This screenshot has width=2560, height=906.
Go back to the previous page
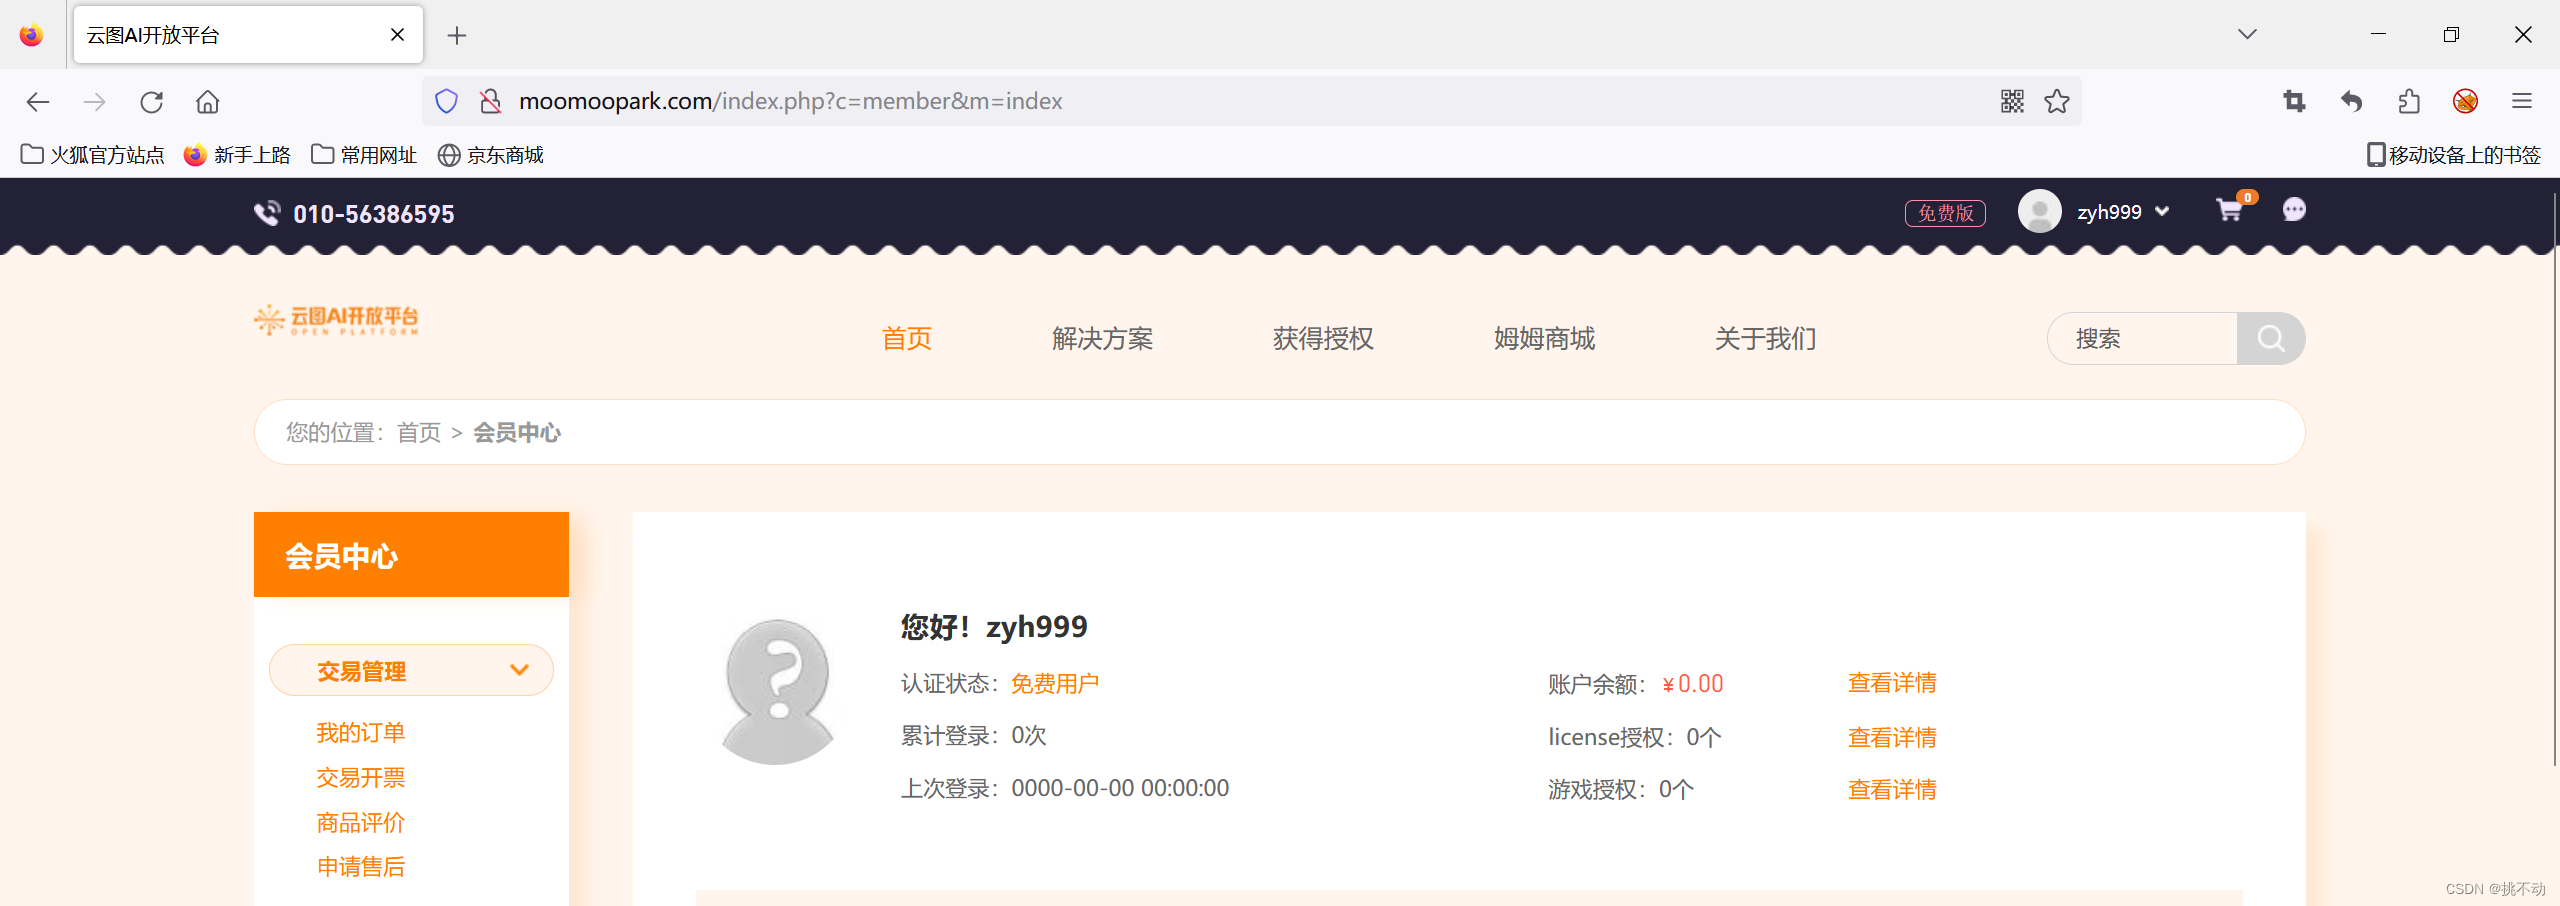tap(38, 101)
